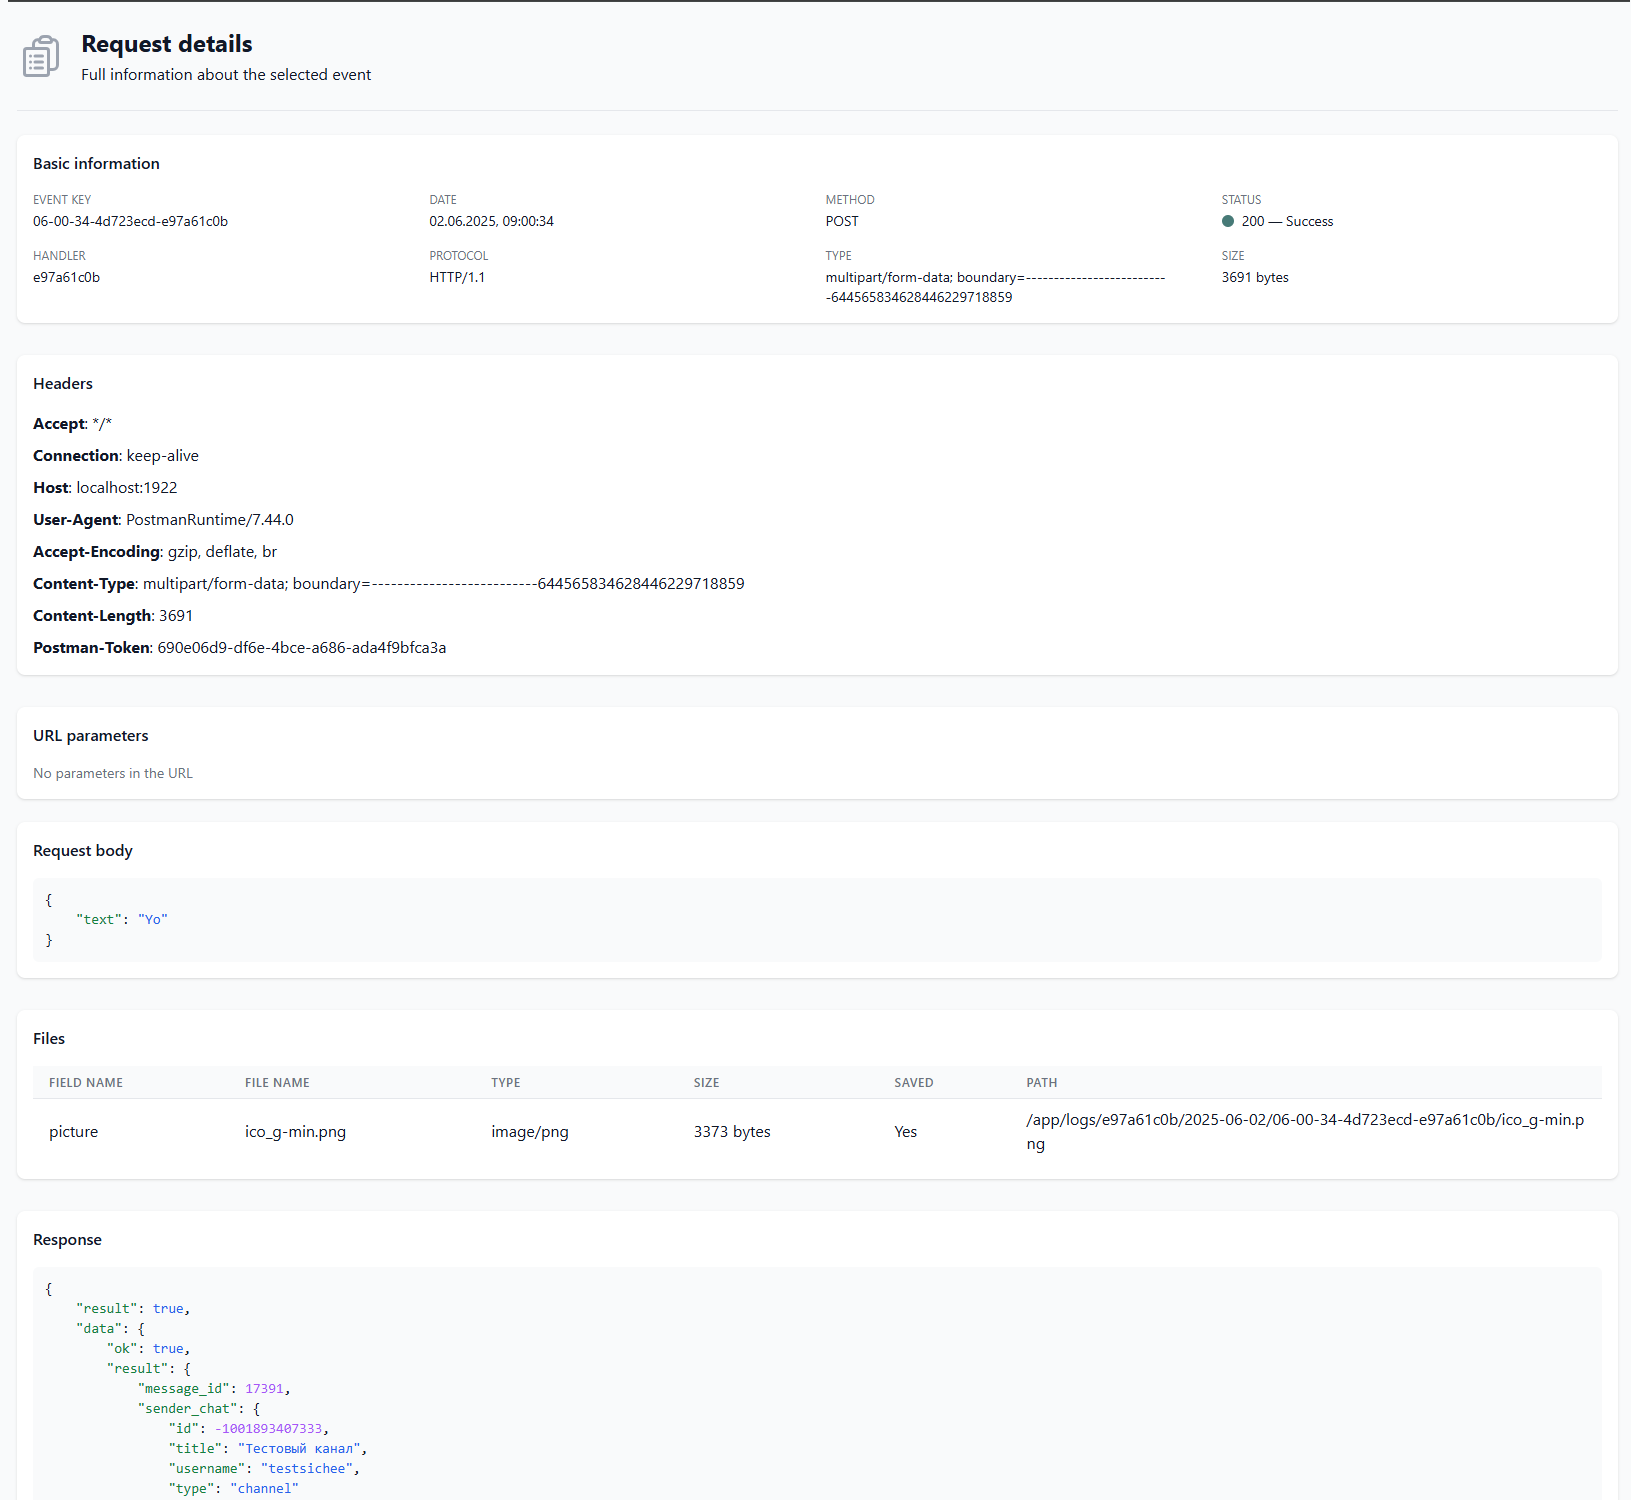
Task: Click the "title": "Тестовый канал" line
Action: click(x=268, y=1449)
